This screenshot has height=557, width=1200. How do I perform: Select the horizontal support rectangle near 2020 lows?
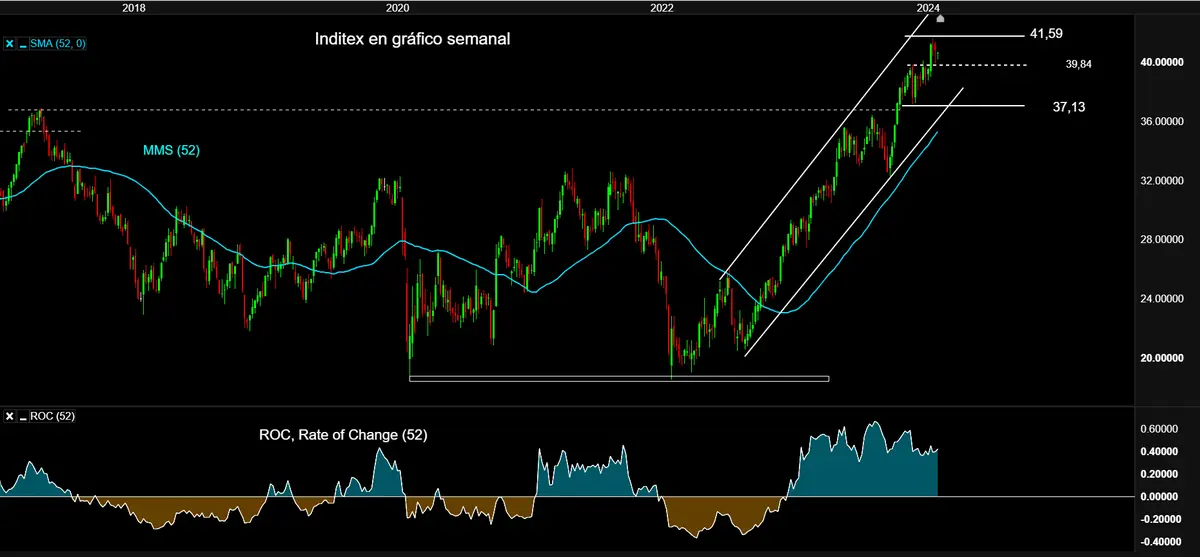click(619, 378)
